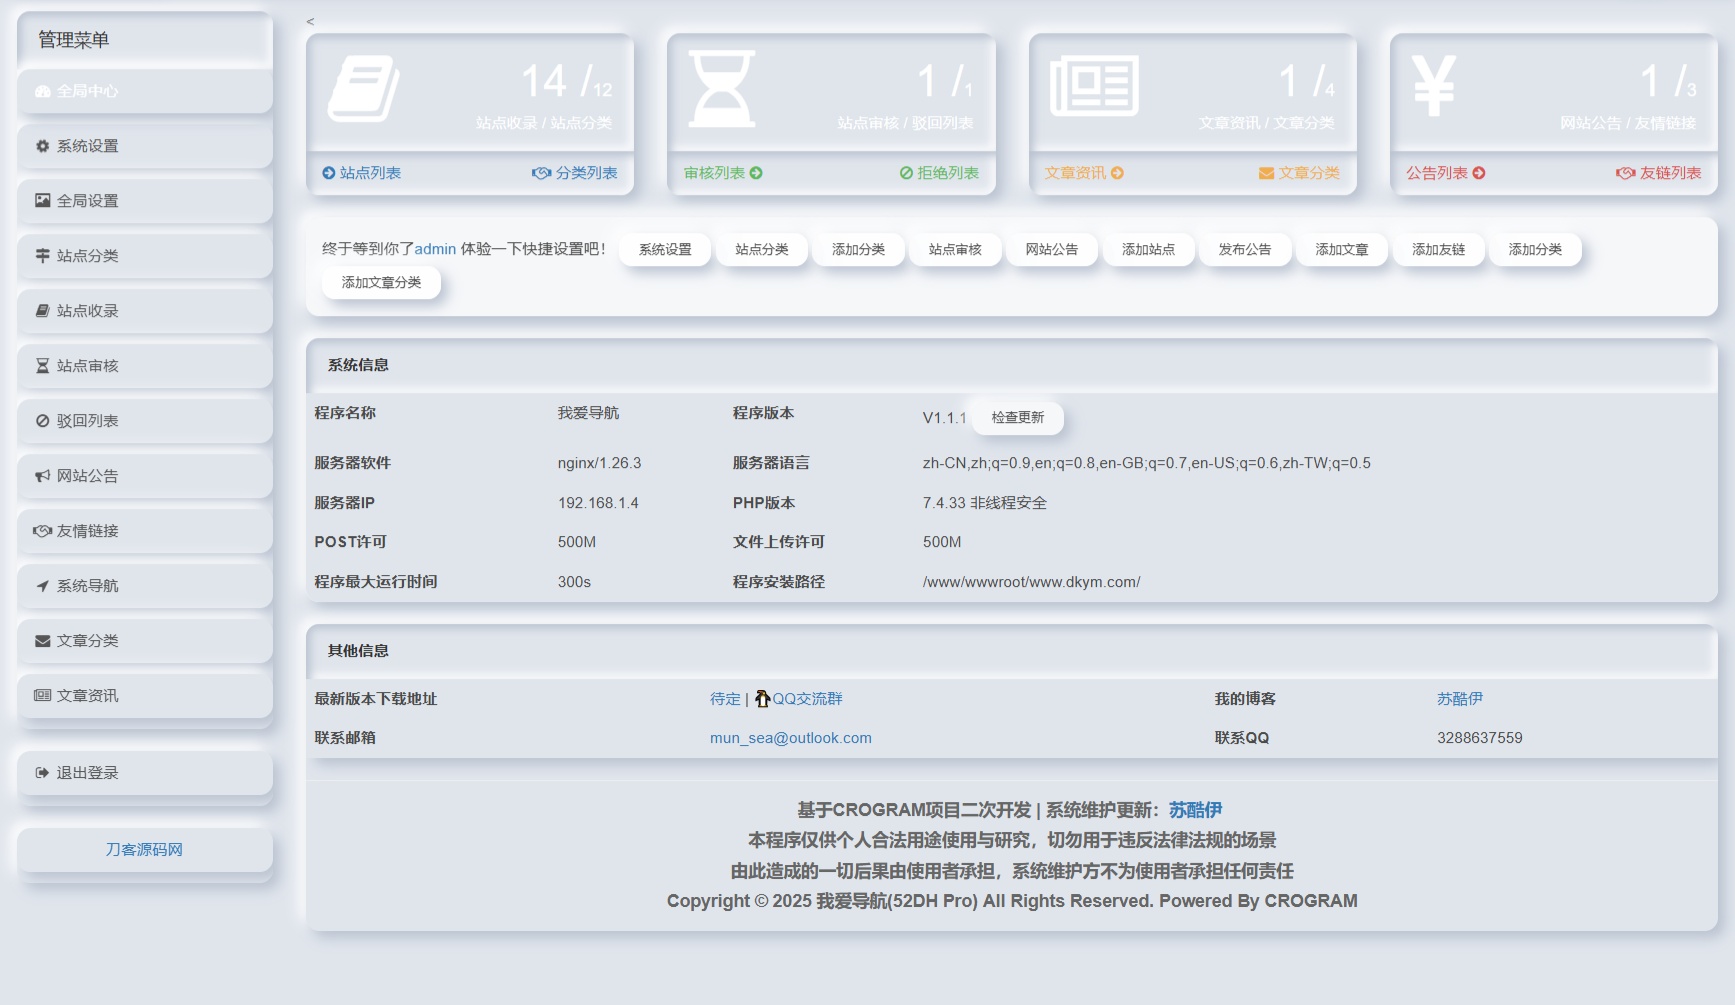Click the admin username link
The width and height of the screenshot is (1735, 1005).
434,249
